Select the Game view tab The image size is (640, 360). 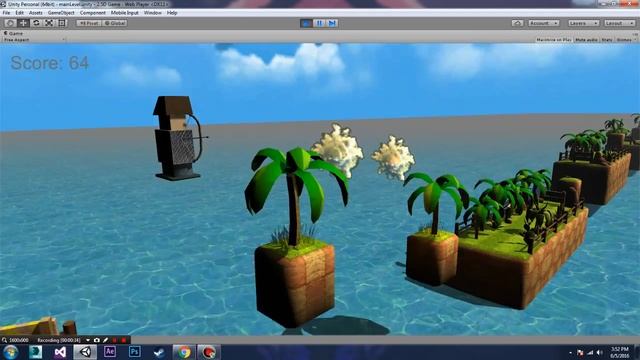click(x=13, y=33)
